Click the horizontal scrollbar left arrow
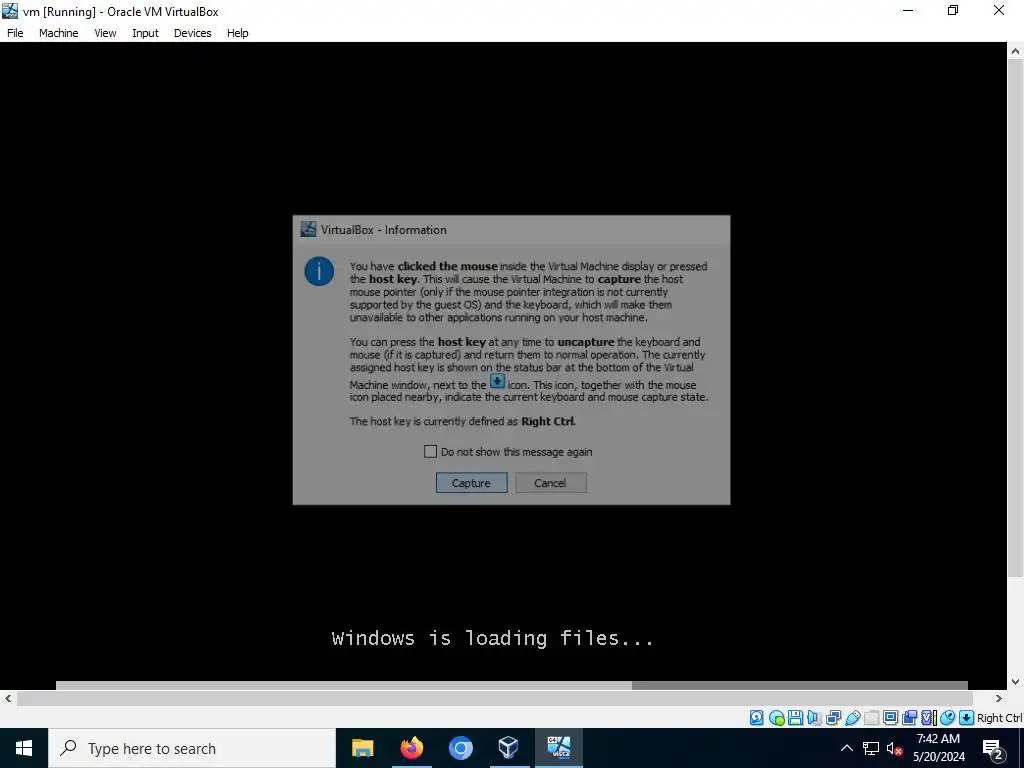Screen dimensions: 1024x768 coord(8,698)
